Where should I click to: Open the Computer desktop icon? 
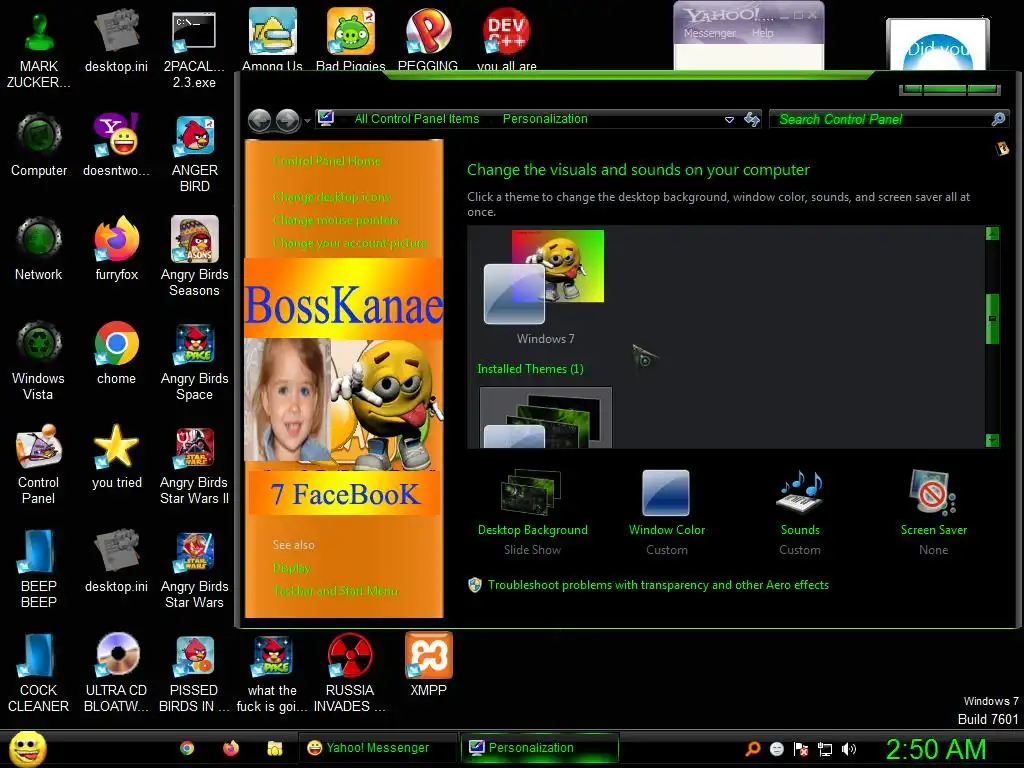tap(39, 145)
